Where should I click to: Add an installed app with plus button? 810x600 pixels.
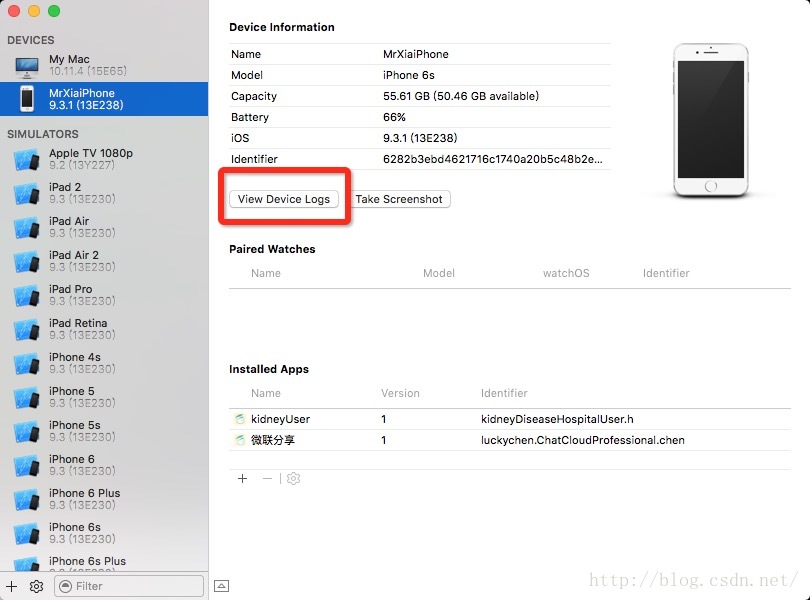pyautogui.click(x=242, y=479)
